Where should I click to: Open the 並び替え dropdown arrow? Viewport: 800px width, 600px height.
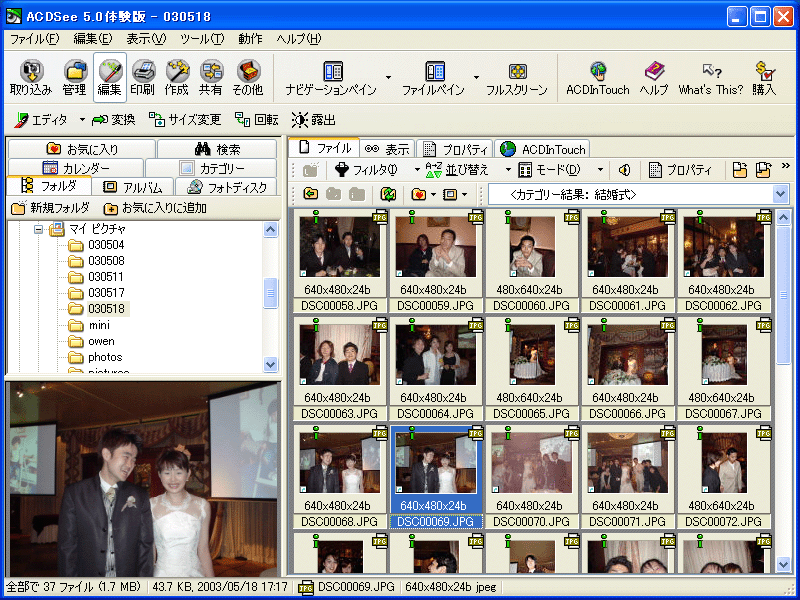click(508, 170)
